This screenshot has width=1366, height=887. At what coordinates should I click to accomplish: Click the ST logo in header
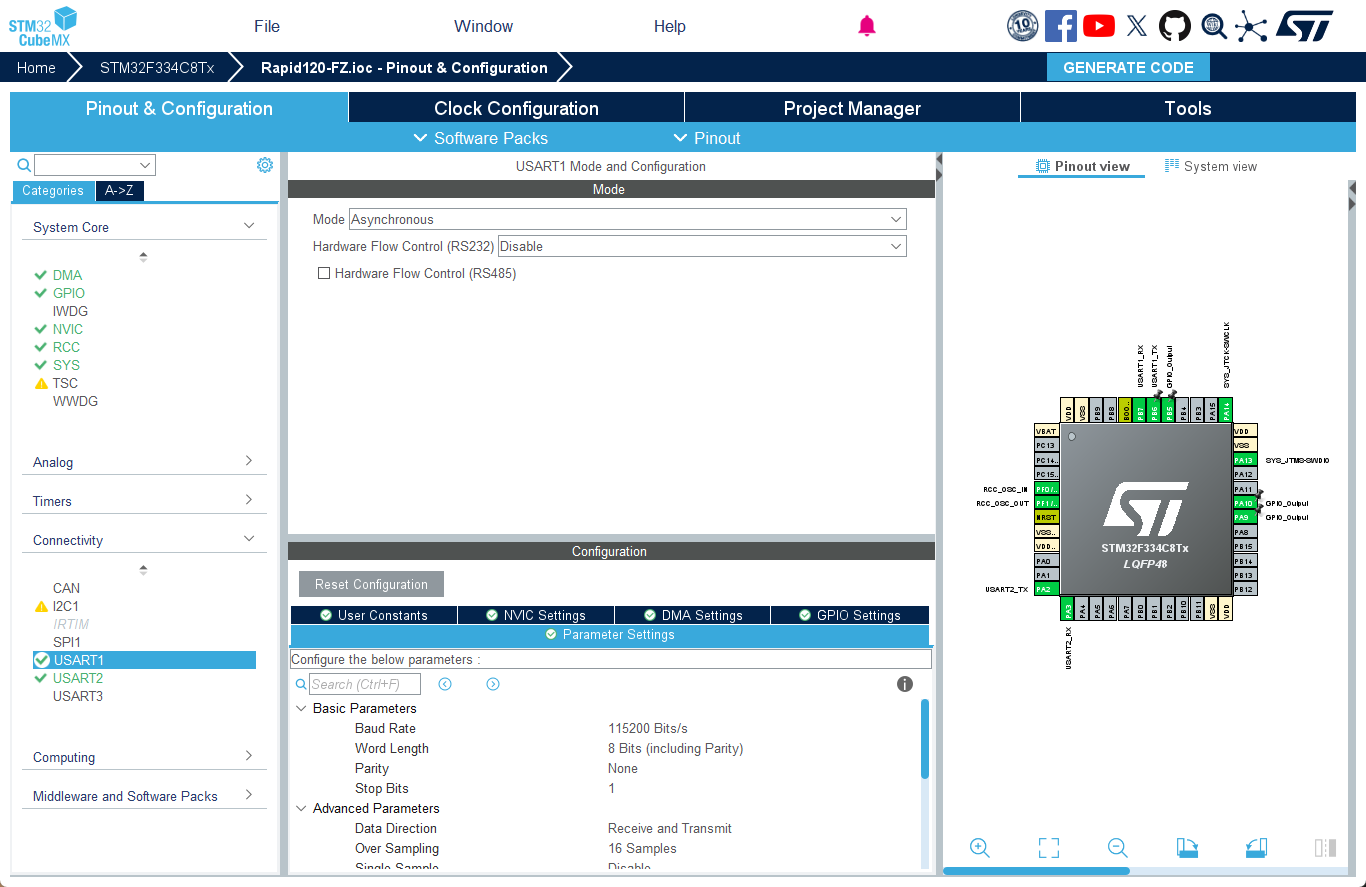coord(1305,26)
